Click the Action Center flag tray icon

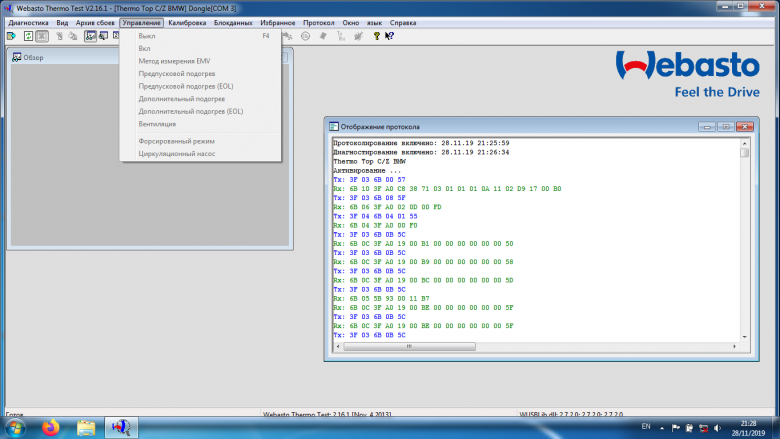(x=676, y=428)
